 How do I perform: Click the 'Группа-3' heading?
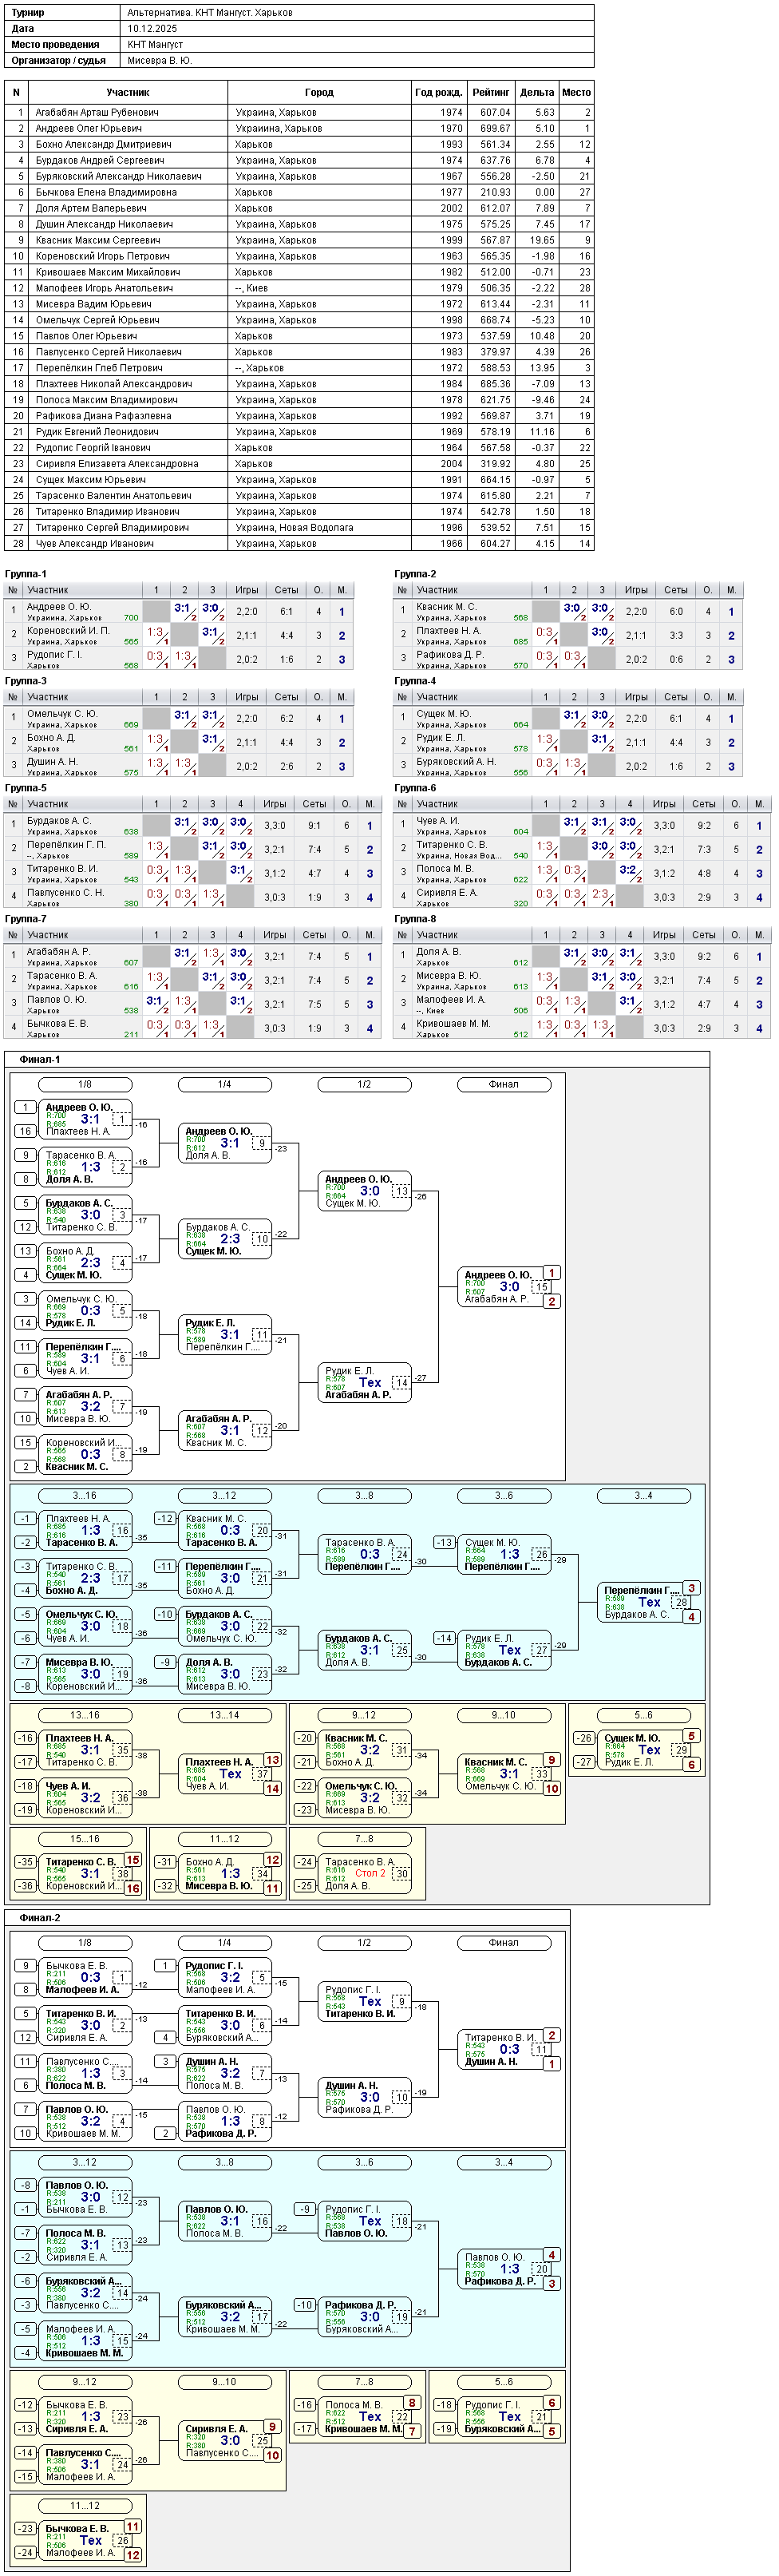point(26,683)
